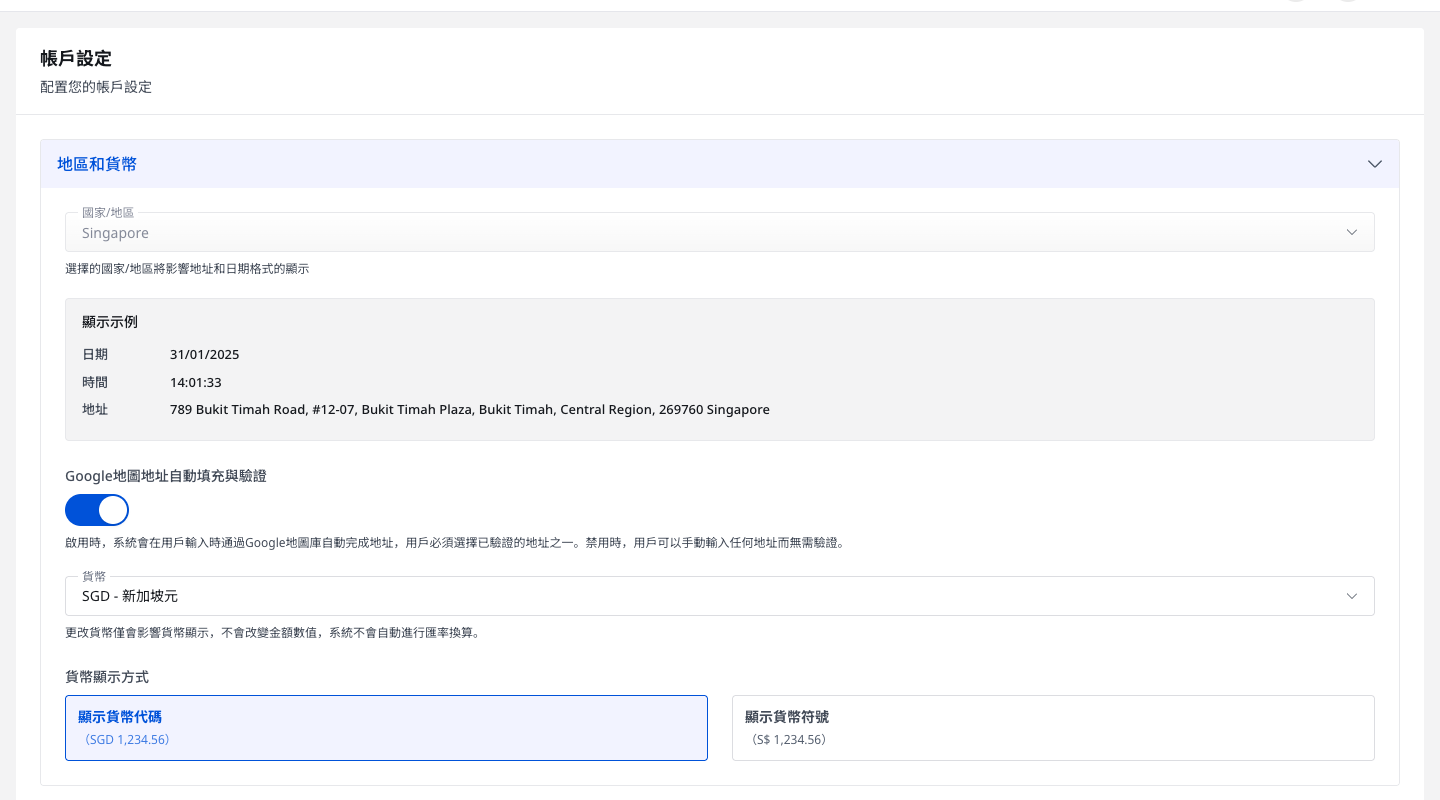This screenshot has height=800, width=1440.
Task: Toggle Google地圖地址自動填充與驗證 switch off
Action: tap(97, 510)
